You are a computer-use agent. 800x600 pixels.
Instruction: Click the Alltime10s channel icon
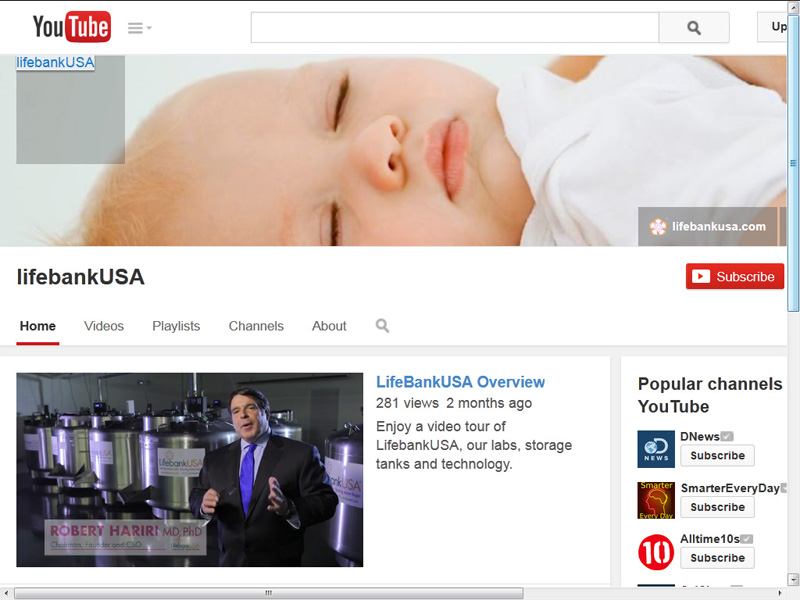(x=656, y=551)
